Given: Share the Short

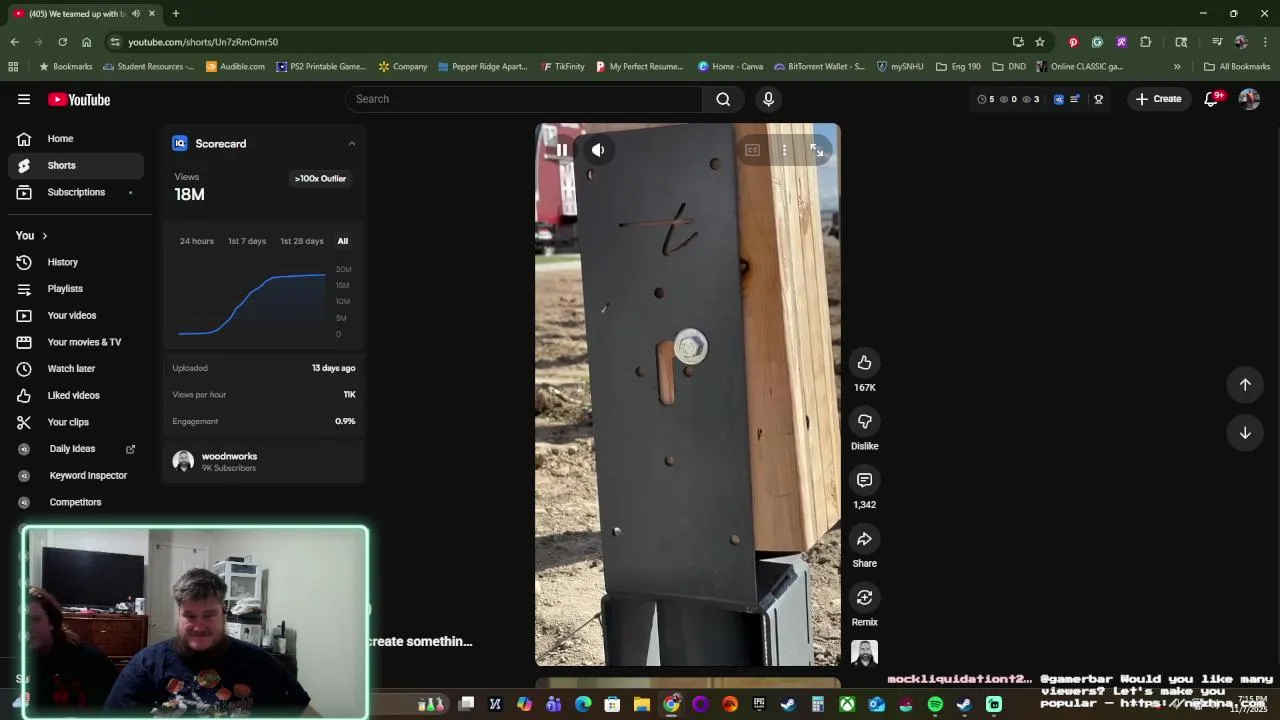Looking at the screenshot, I should tap(865, 539).
